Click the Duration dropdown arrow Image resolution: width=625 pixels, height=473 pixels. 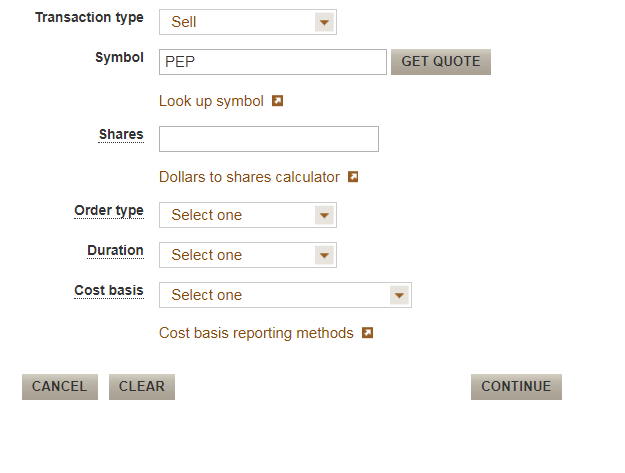pos(323,255)
